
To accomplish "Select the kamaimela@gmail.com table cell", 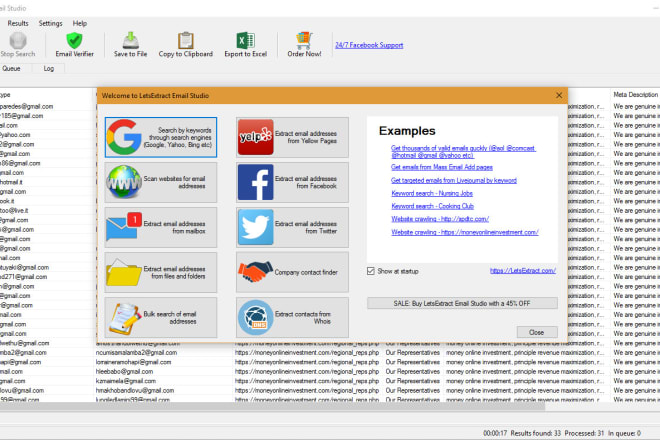I will [126, 381].
